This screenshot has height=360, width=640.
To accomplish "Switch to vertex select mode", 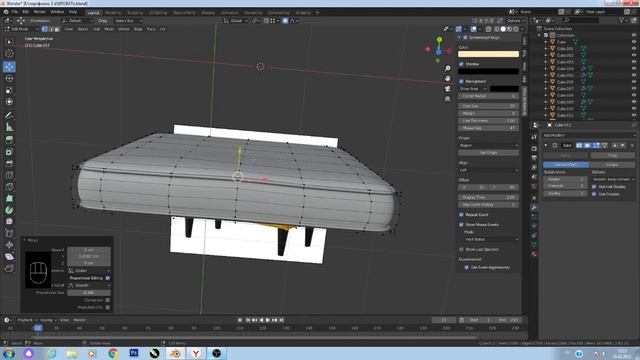I will click(x=44, y=29).
